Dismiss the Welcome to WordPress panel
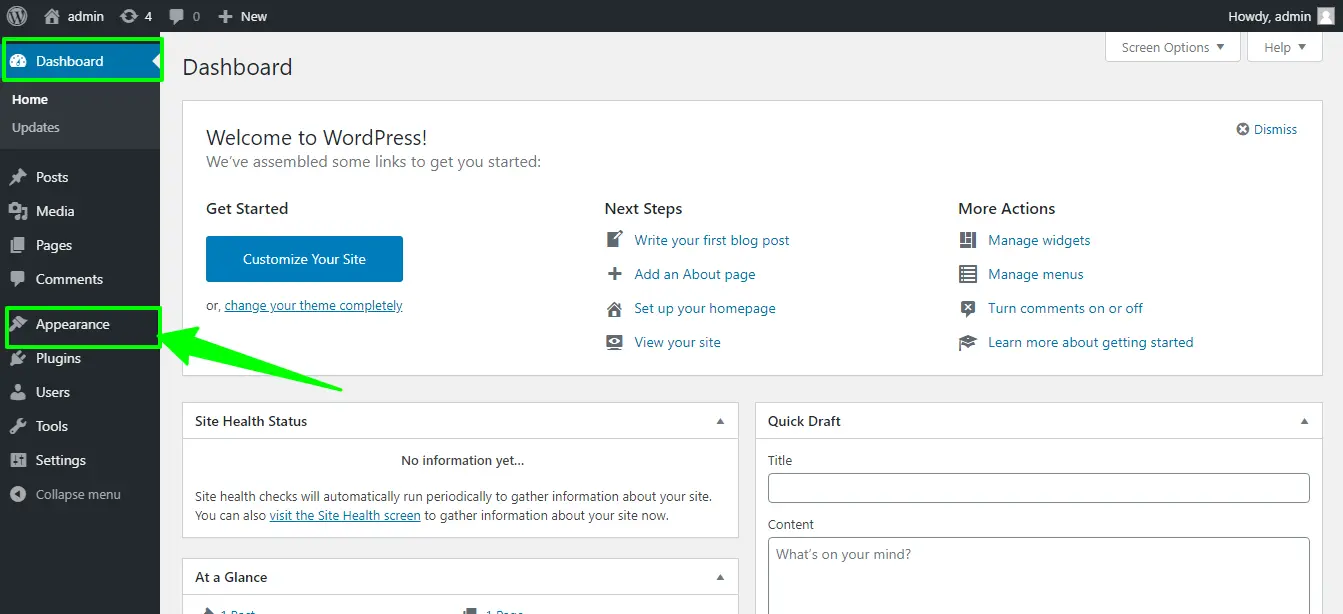The image size is (1343, 614). (1267, 129)
